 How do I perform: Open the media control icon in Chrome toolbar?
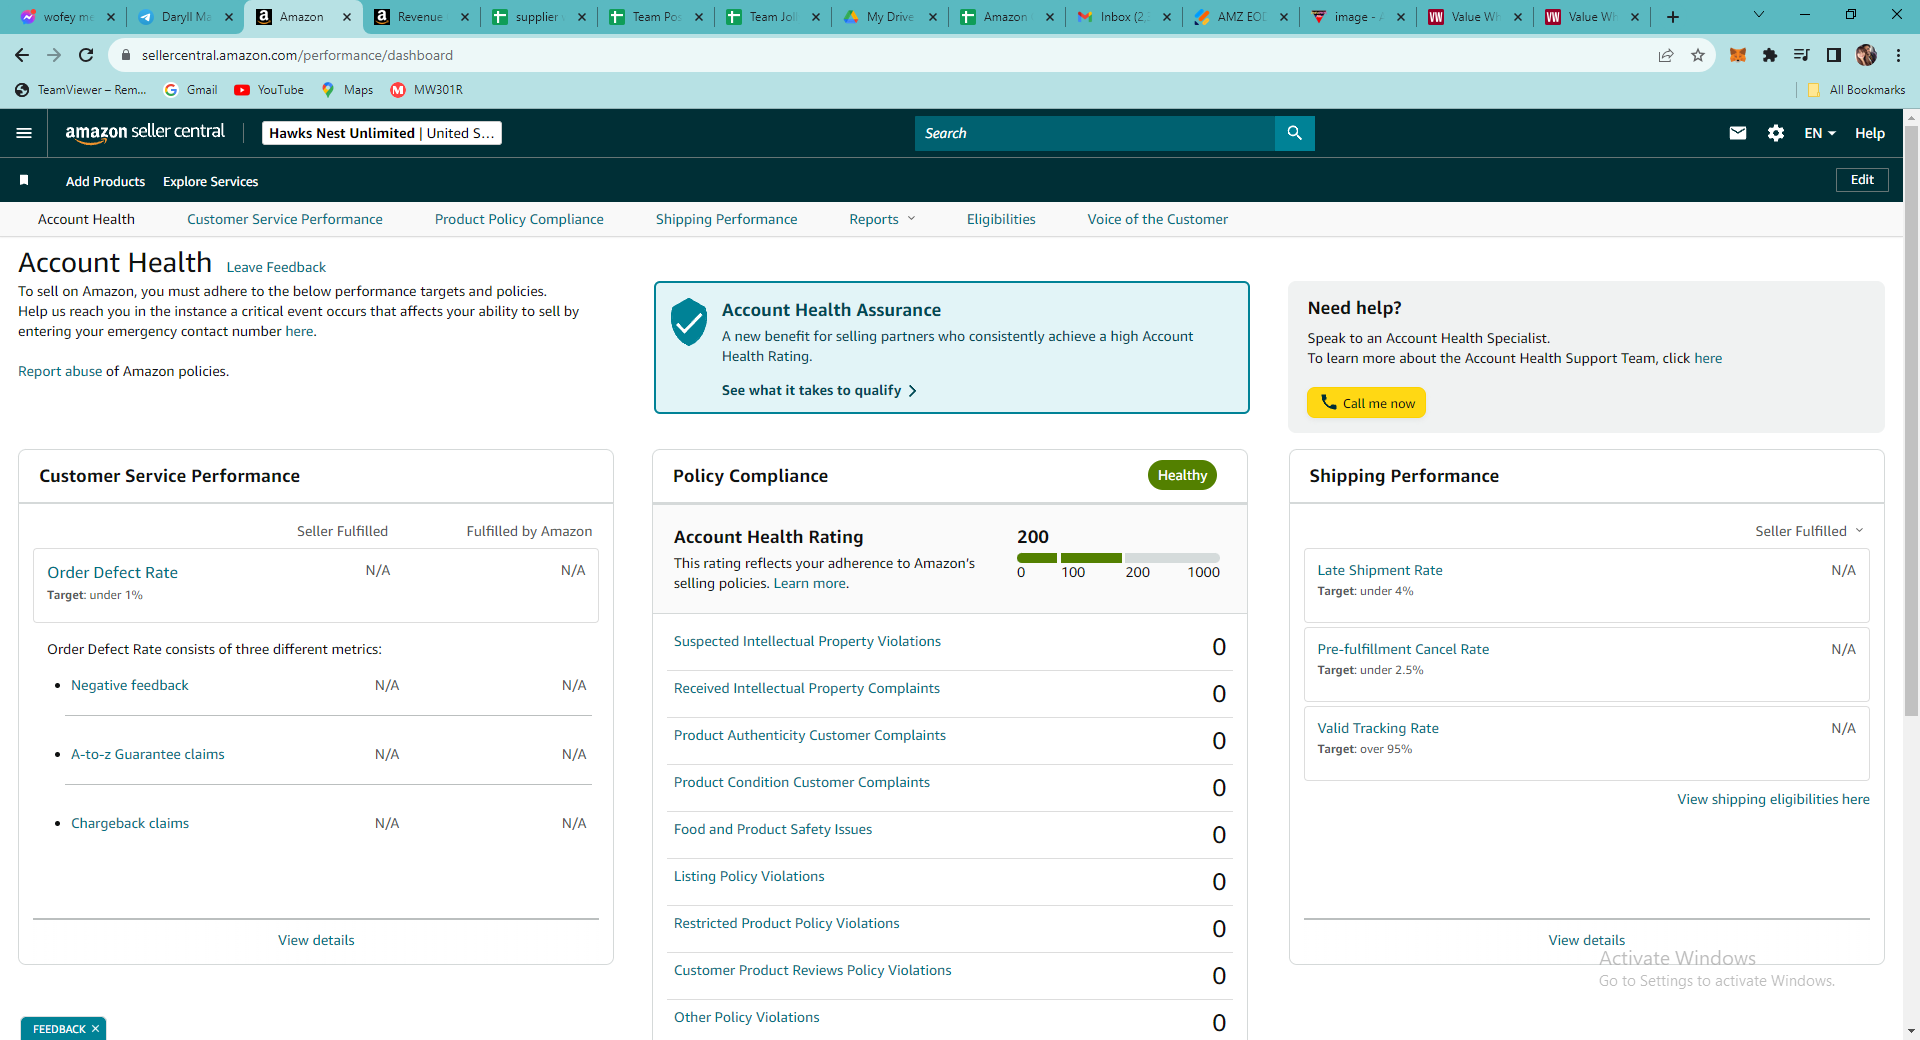pyautogui.click(x=1802, y=55)
